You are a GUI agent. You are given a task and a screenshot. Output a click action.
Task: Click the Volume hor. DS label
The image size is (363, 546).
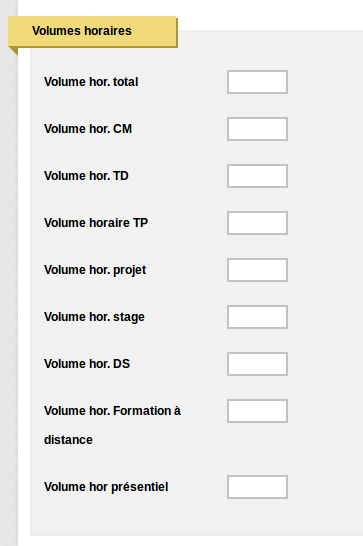(x=87, y=364)
